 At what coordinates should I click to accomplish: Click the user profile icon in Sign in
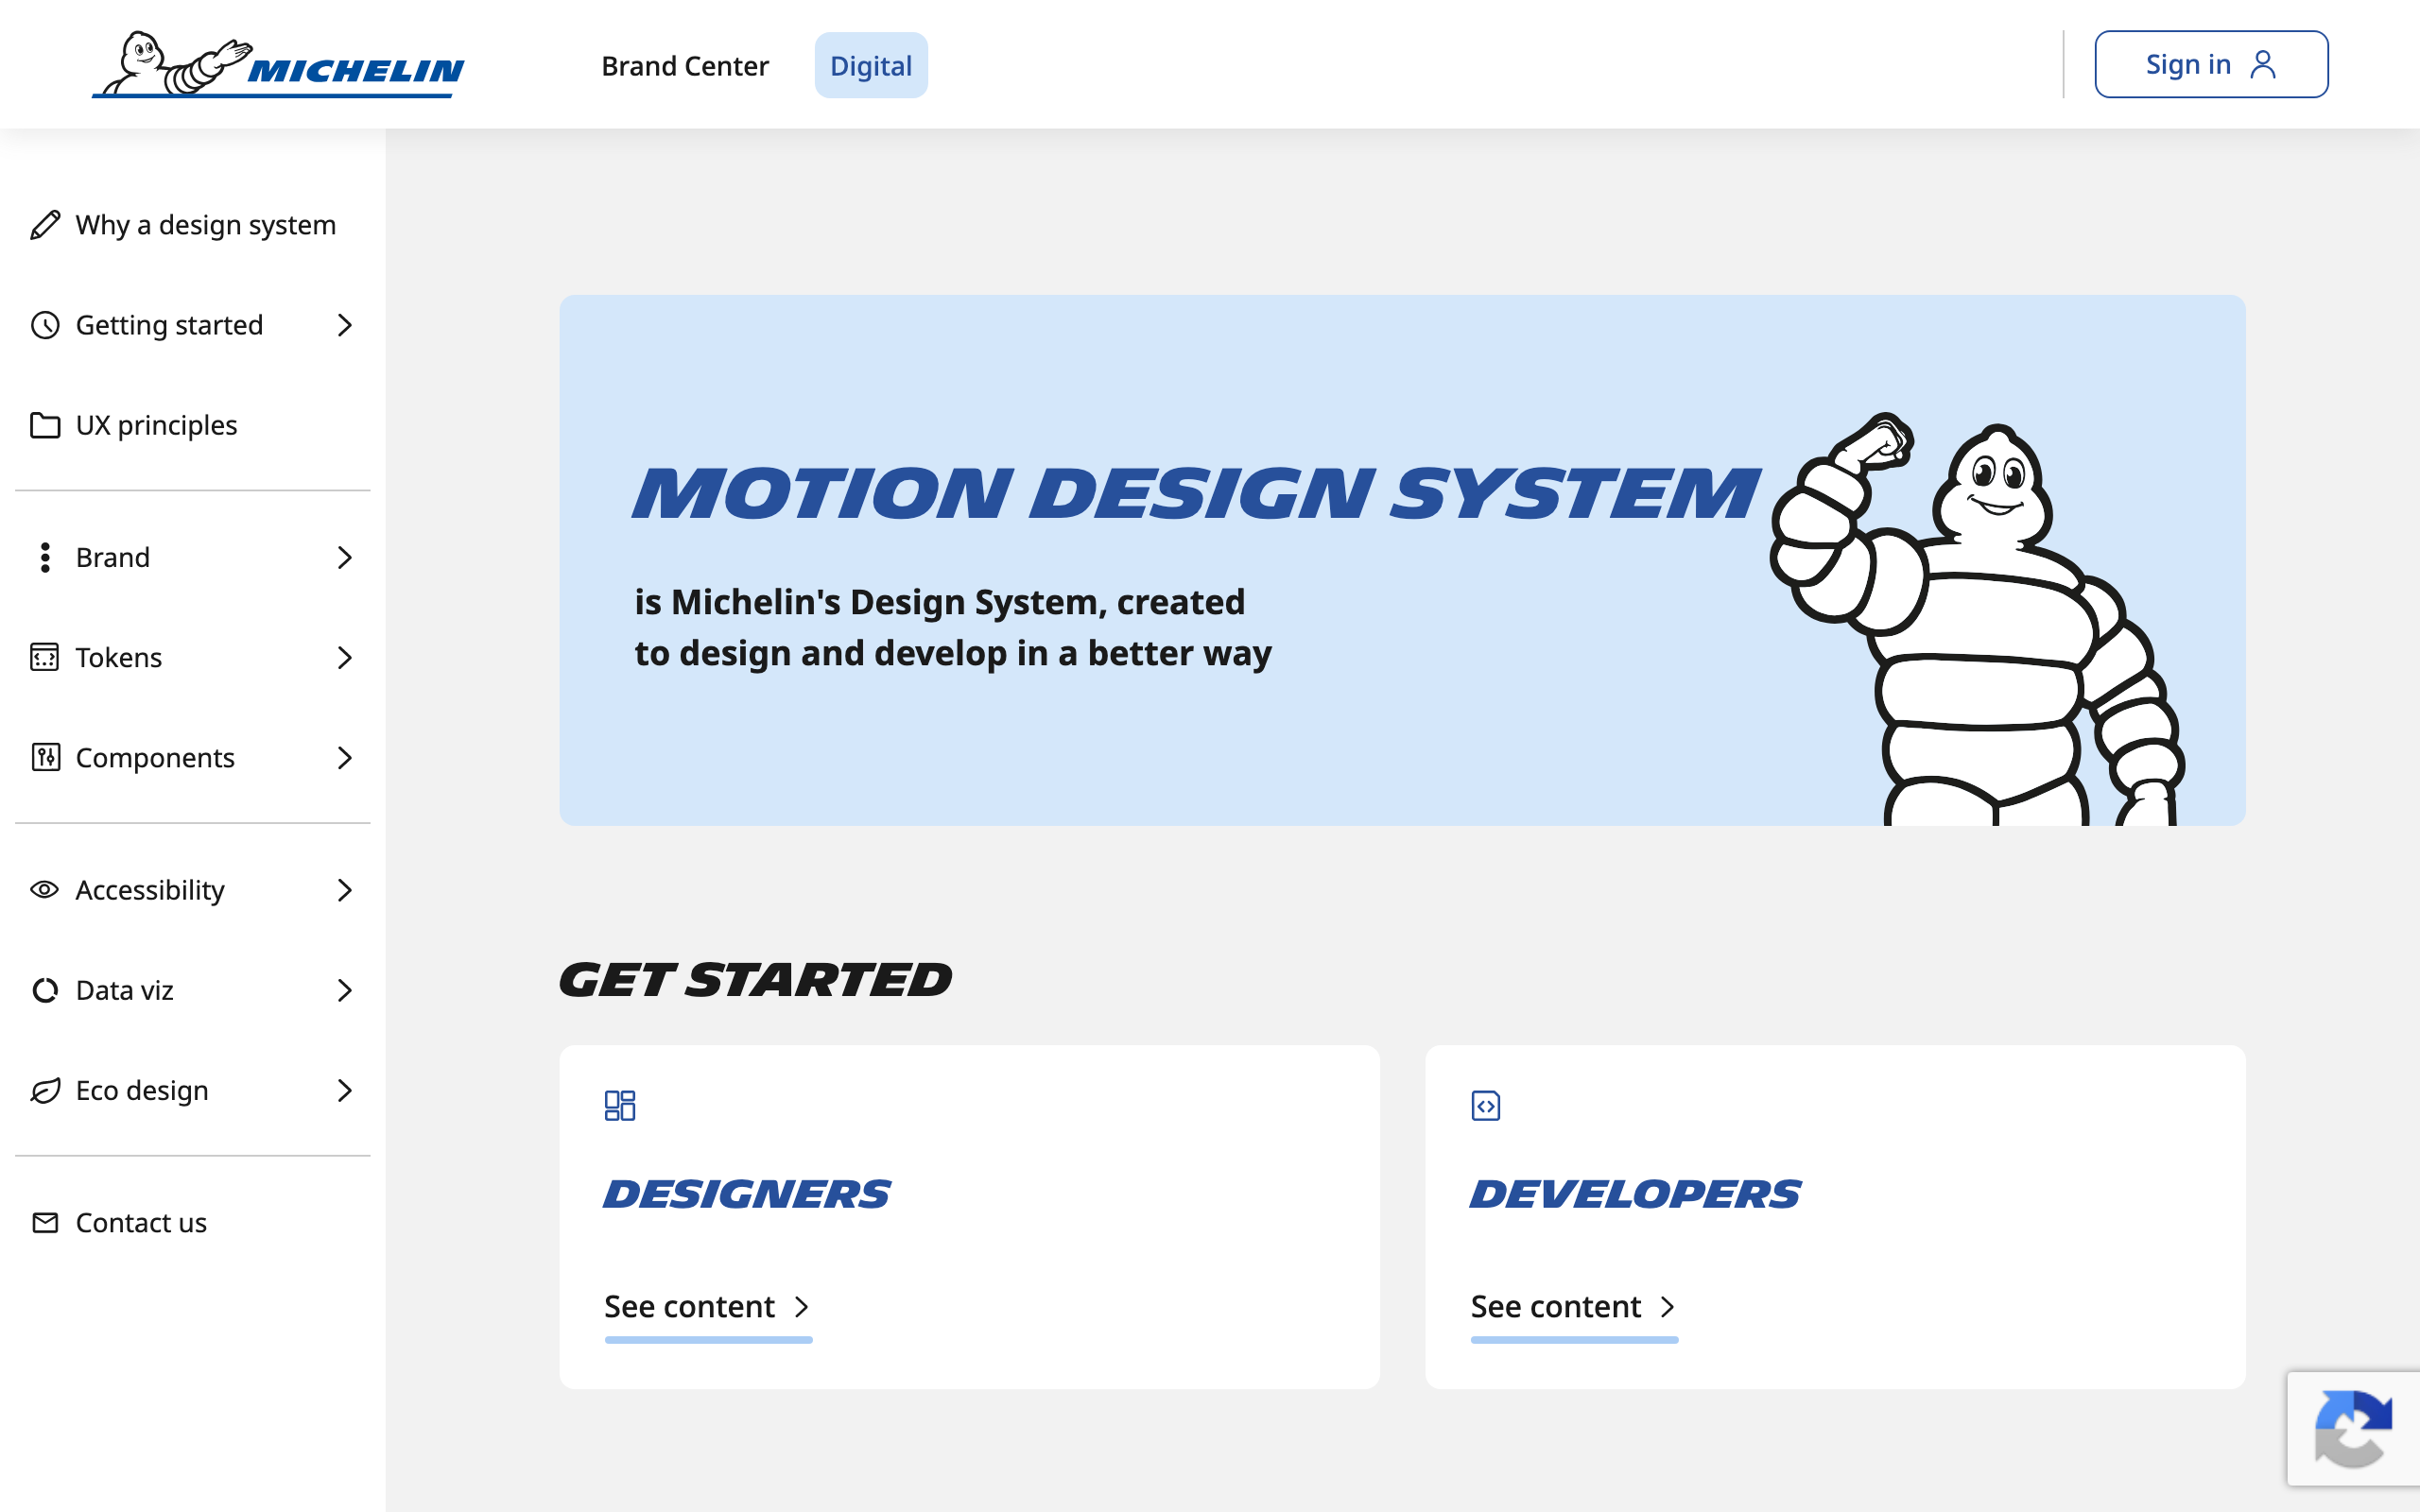tap(2263, 64)
